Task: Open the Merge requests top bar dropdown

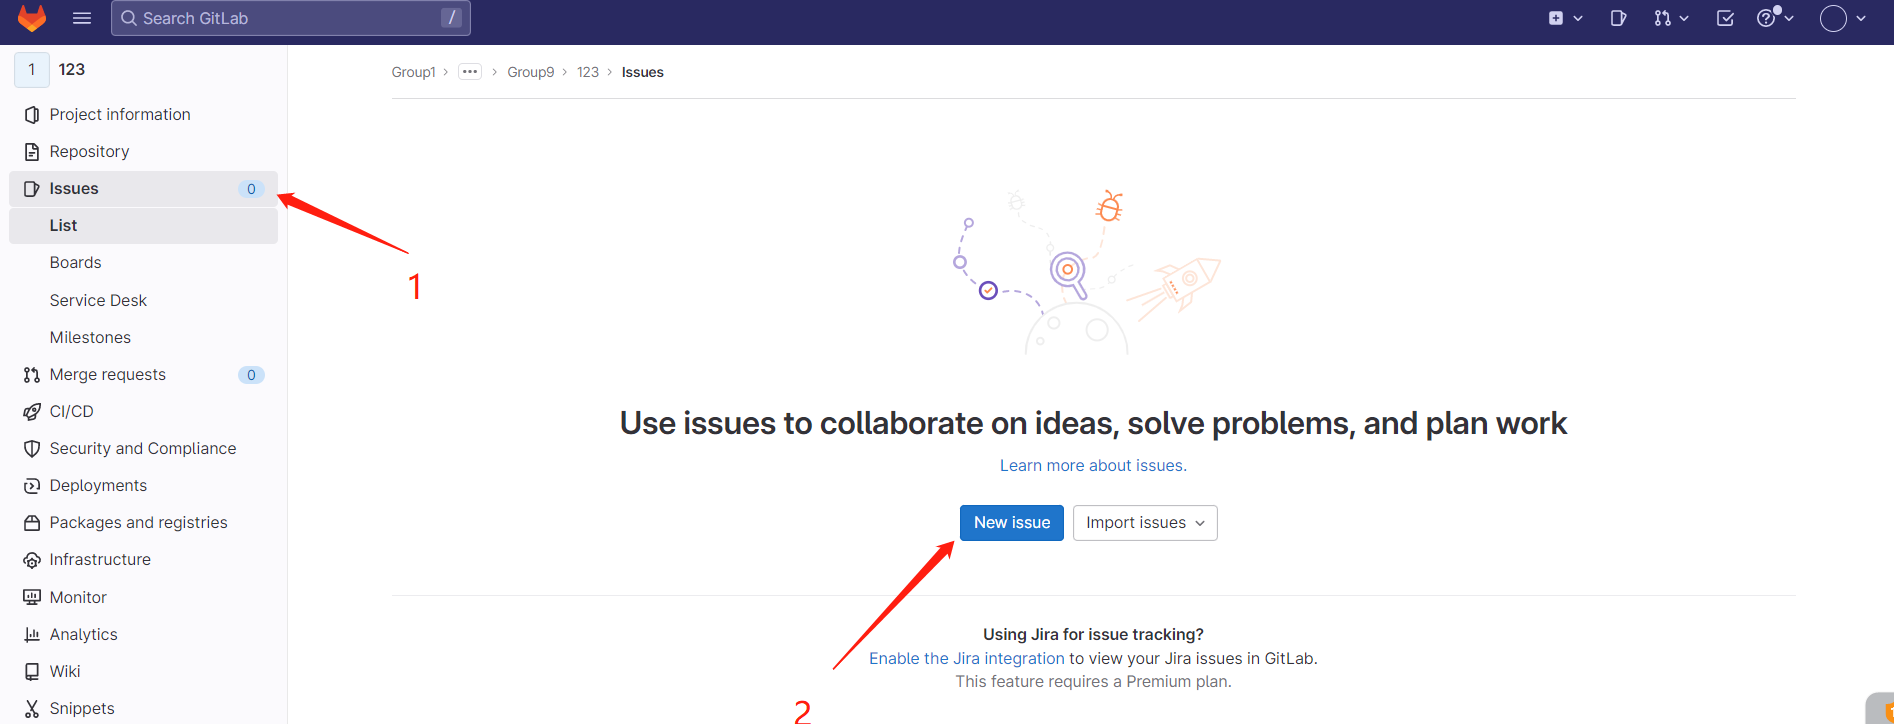Action: click(1671, 18)
